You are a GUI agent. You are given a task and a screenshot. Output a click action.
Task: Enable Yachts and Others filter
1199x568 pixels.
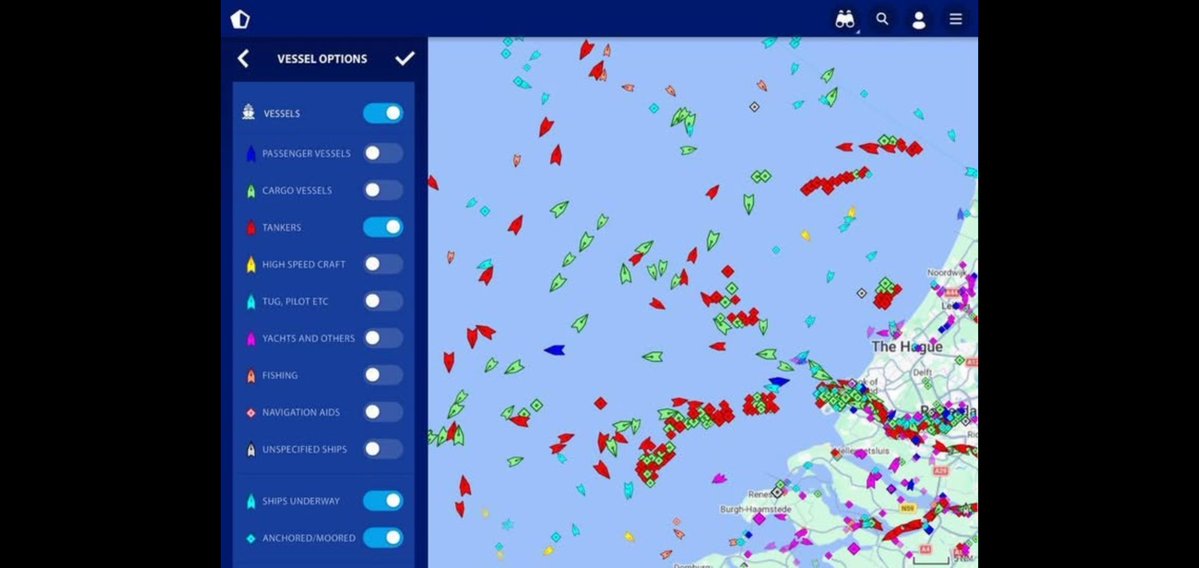tap(383, 338)
